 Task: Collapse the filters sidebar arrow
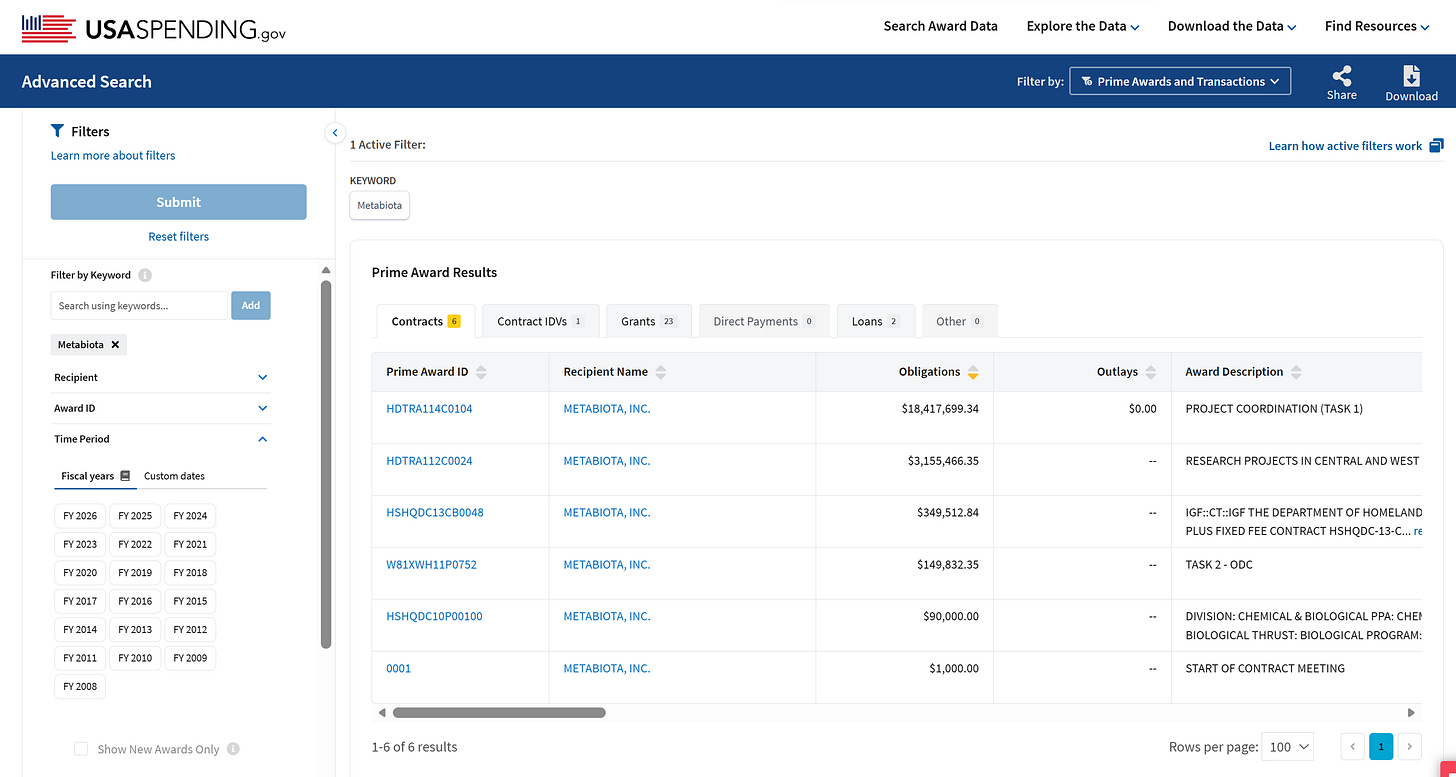pos(335,132)
